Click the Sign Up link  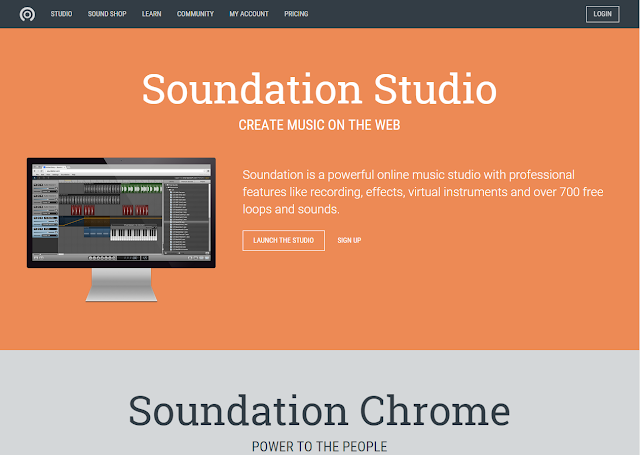[x=349, y=240]
